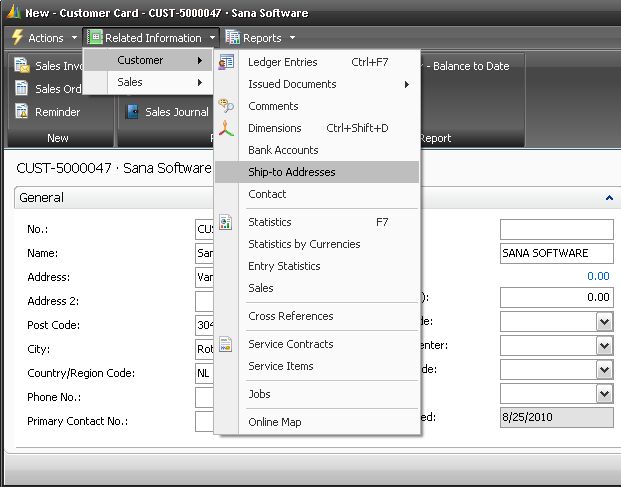Click the SANA SOFTWARE search name field
621x487 pixels.
pyautogui.click(x=556, y=253)
